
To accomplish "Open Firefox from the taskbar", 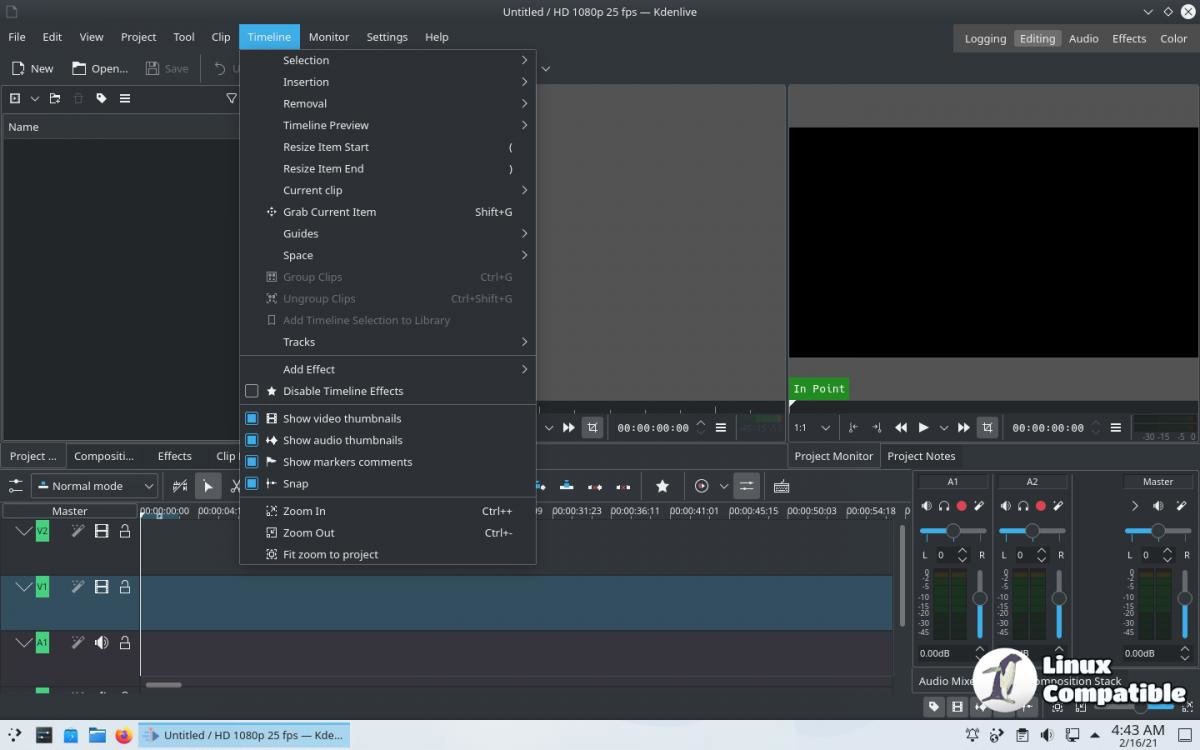I will [124, 735].
